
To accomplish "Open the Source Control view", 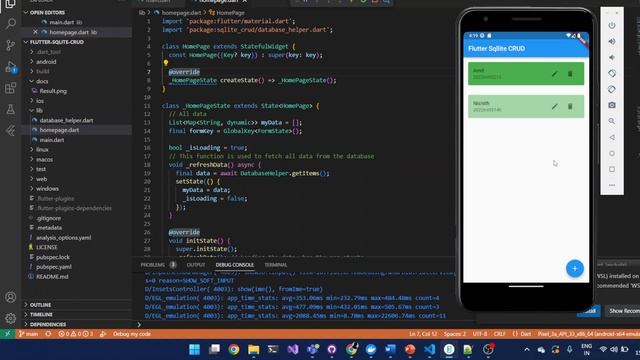I will [10, 45].
